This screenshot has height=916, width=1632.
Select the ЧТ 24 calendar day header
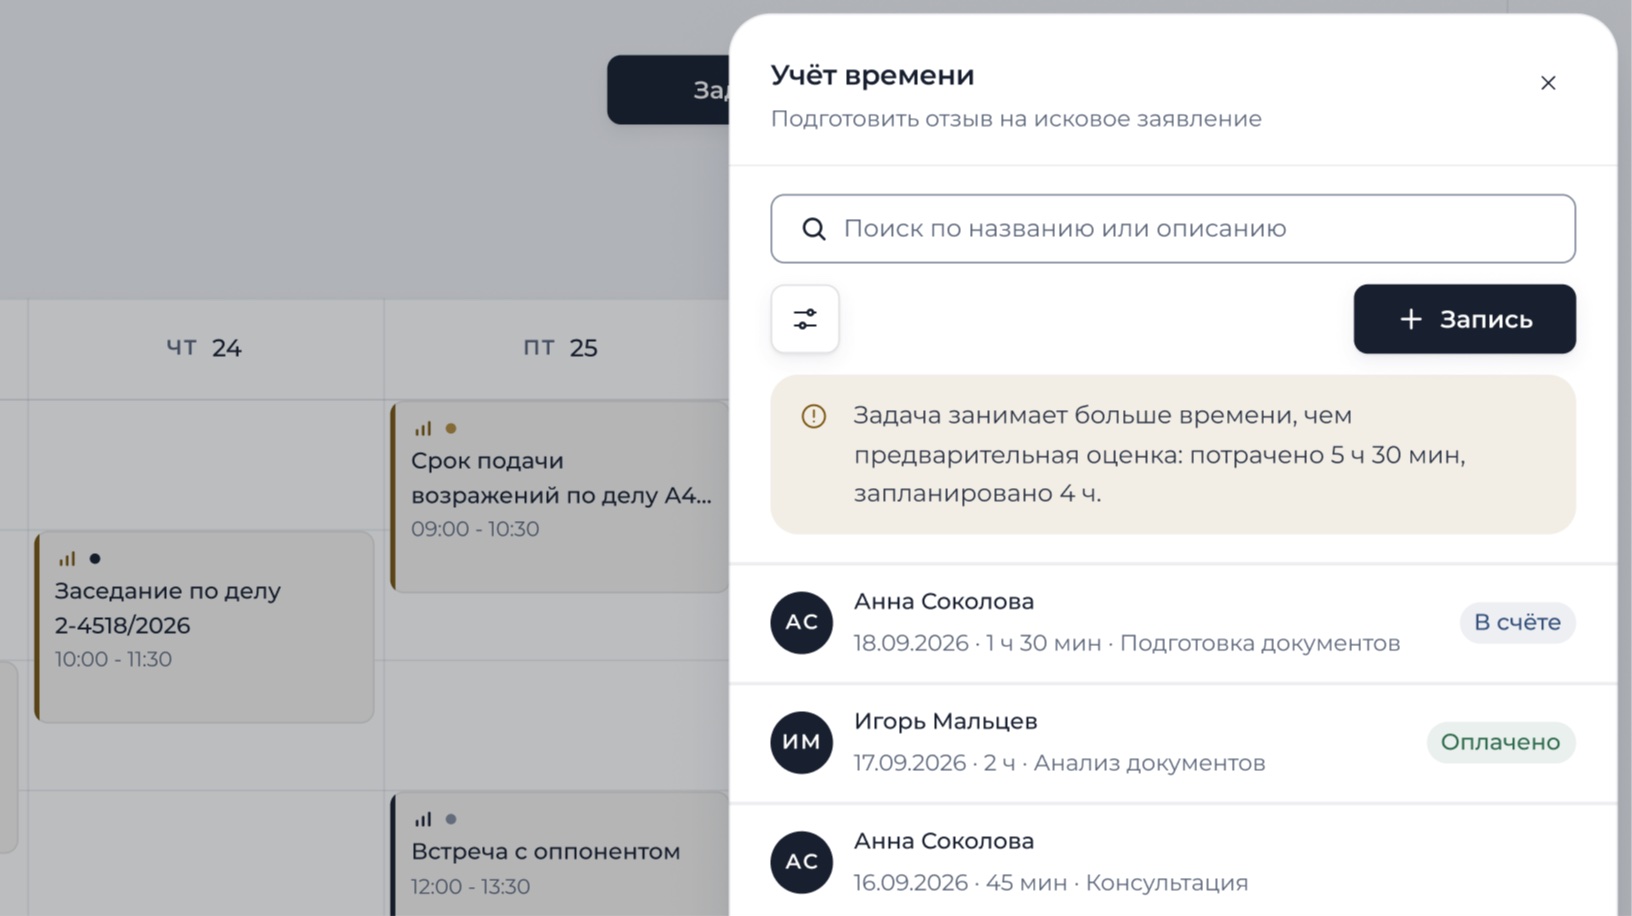pyautogui.click(x=204, y=348)
